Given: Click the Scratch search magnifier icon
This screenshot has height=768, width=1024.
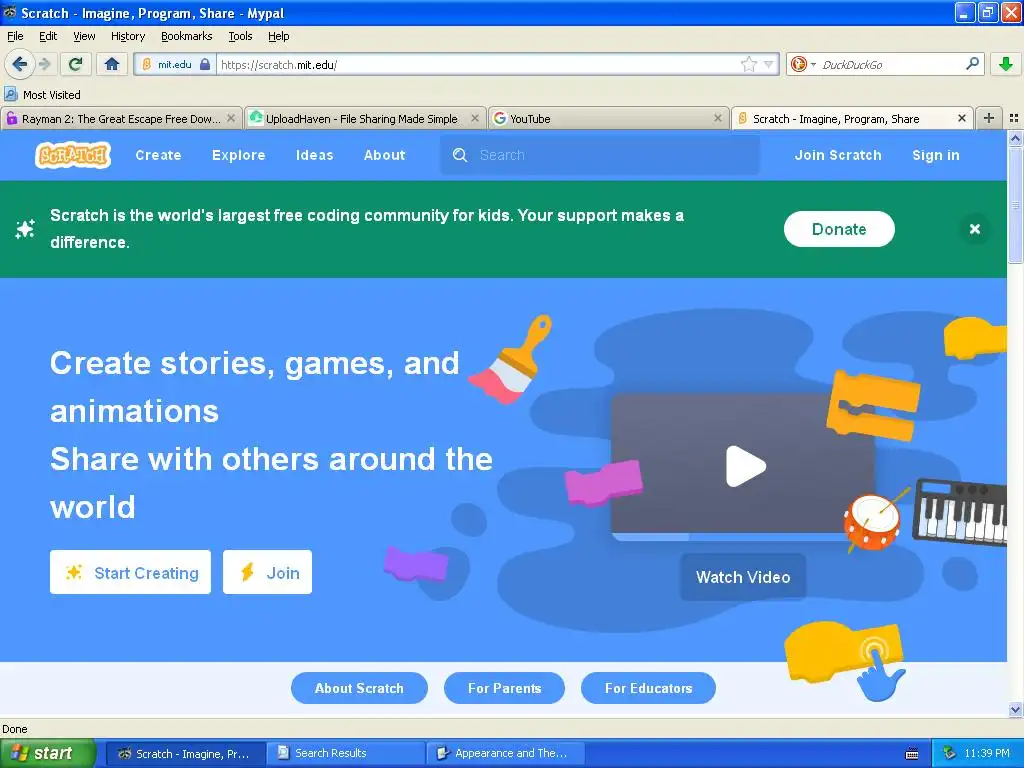Looking at the screenshot, I should (460, 155).
